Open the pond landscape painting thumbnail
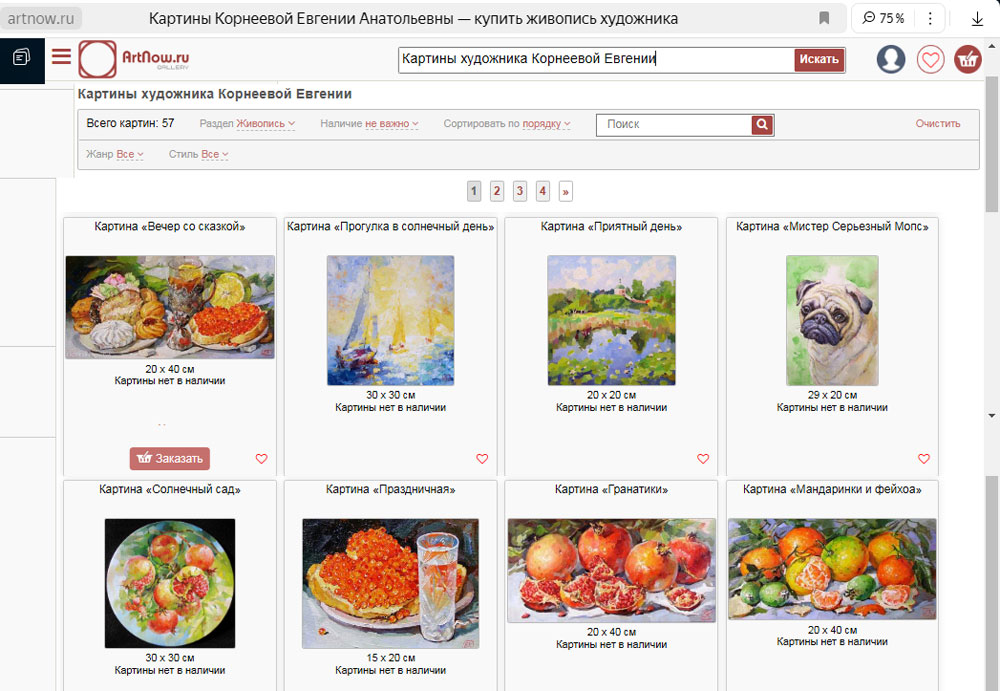Viewport: 1000px width, 691px height. coord(611,320)
